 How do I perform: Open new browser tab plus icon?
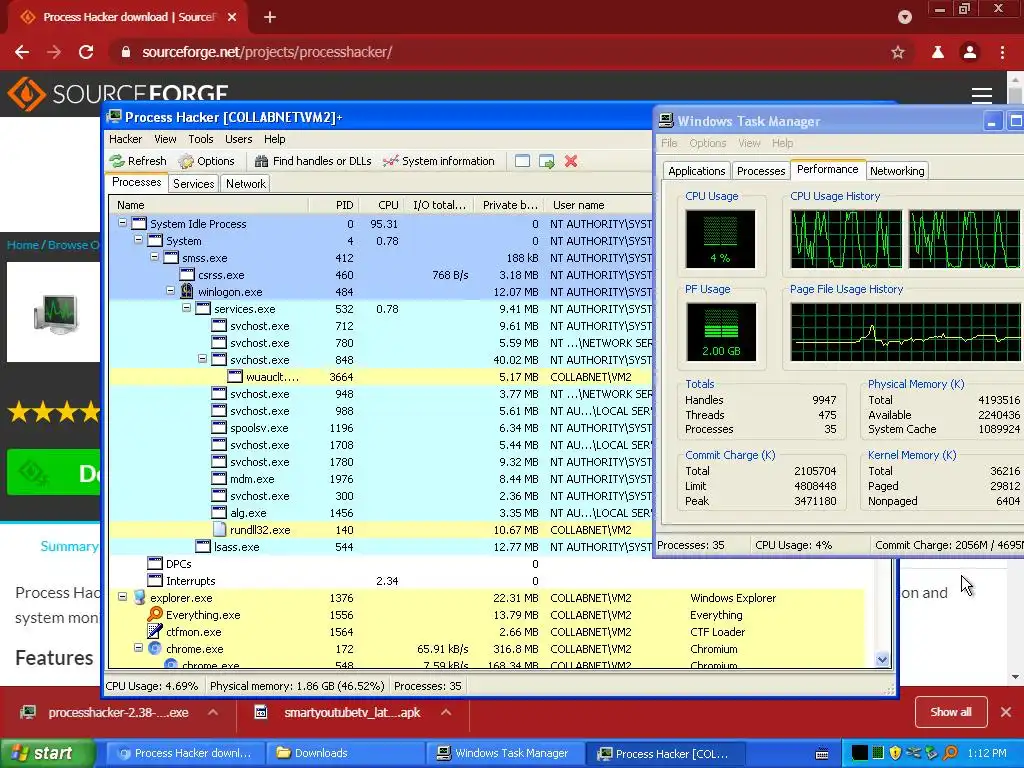point(270,17)
